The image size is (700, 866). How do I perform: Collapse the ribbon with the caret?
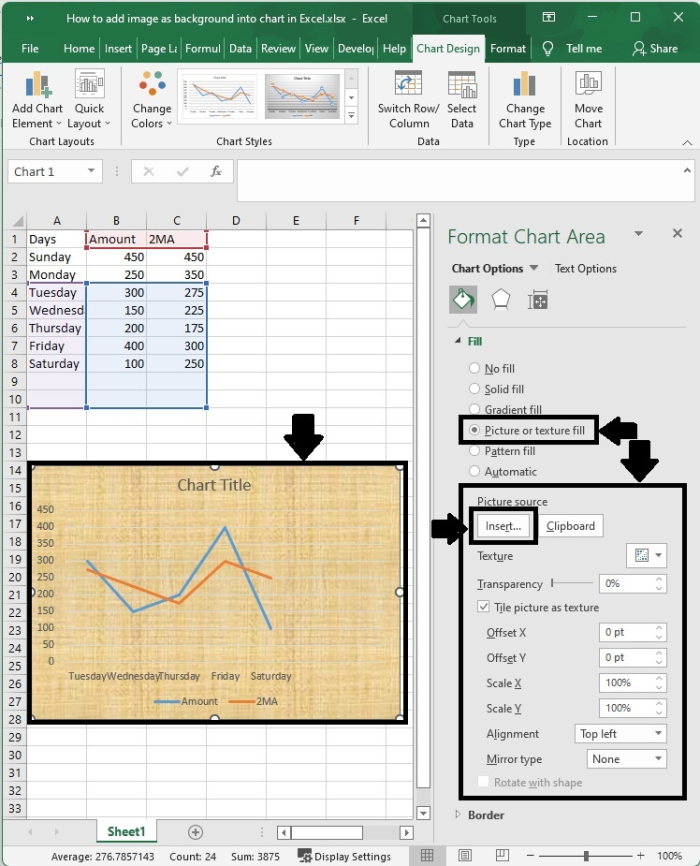[687, 142]
